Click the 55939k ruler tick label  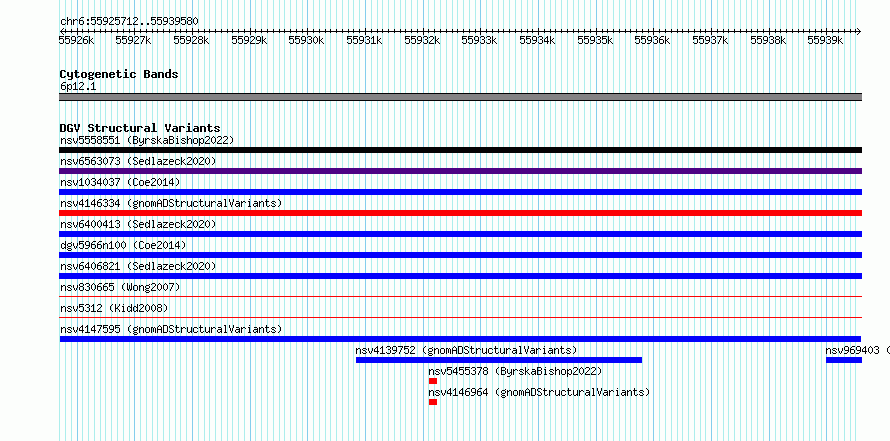coord(825,40)
